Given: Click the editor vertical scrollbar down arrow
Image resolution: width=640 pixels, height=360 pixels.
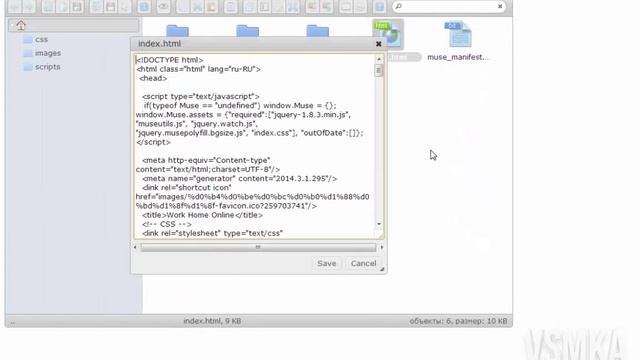Looking at the screenshot, I should point(379,224).
